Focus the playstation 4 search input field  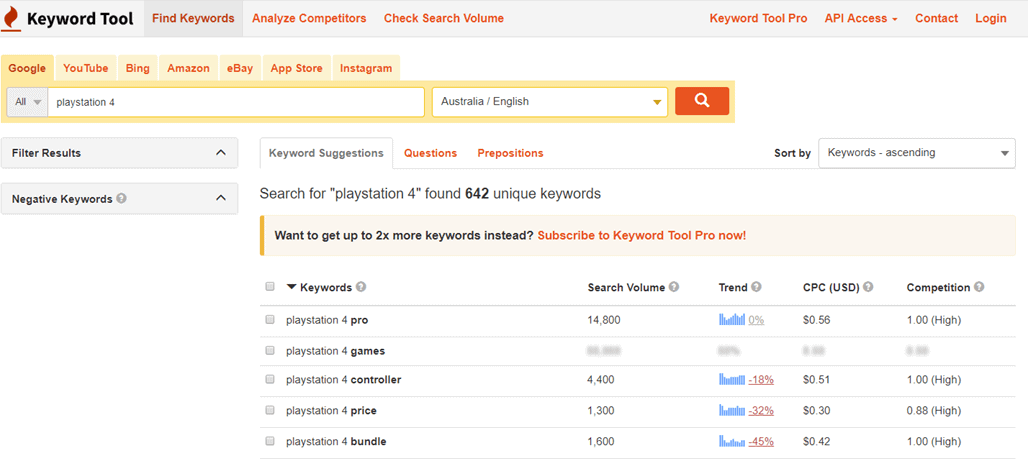[236, 102]
